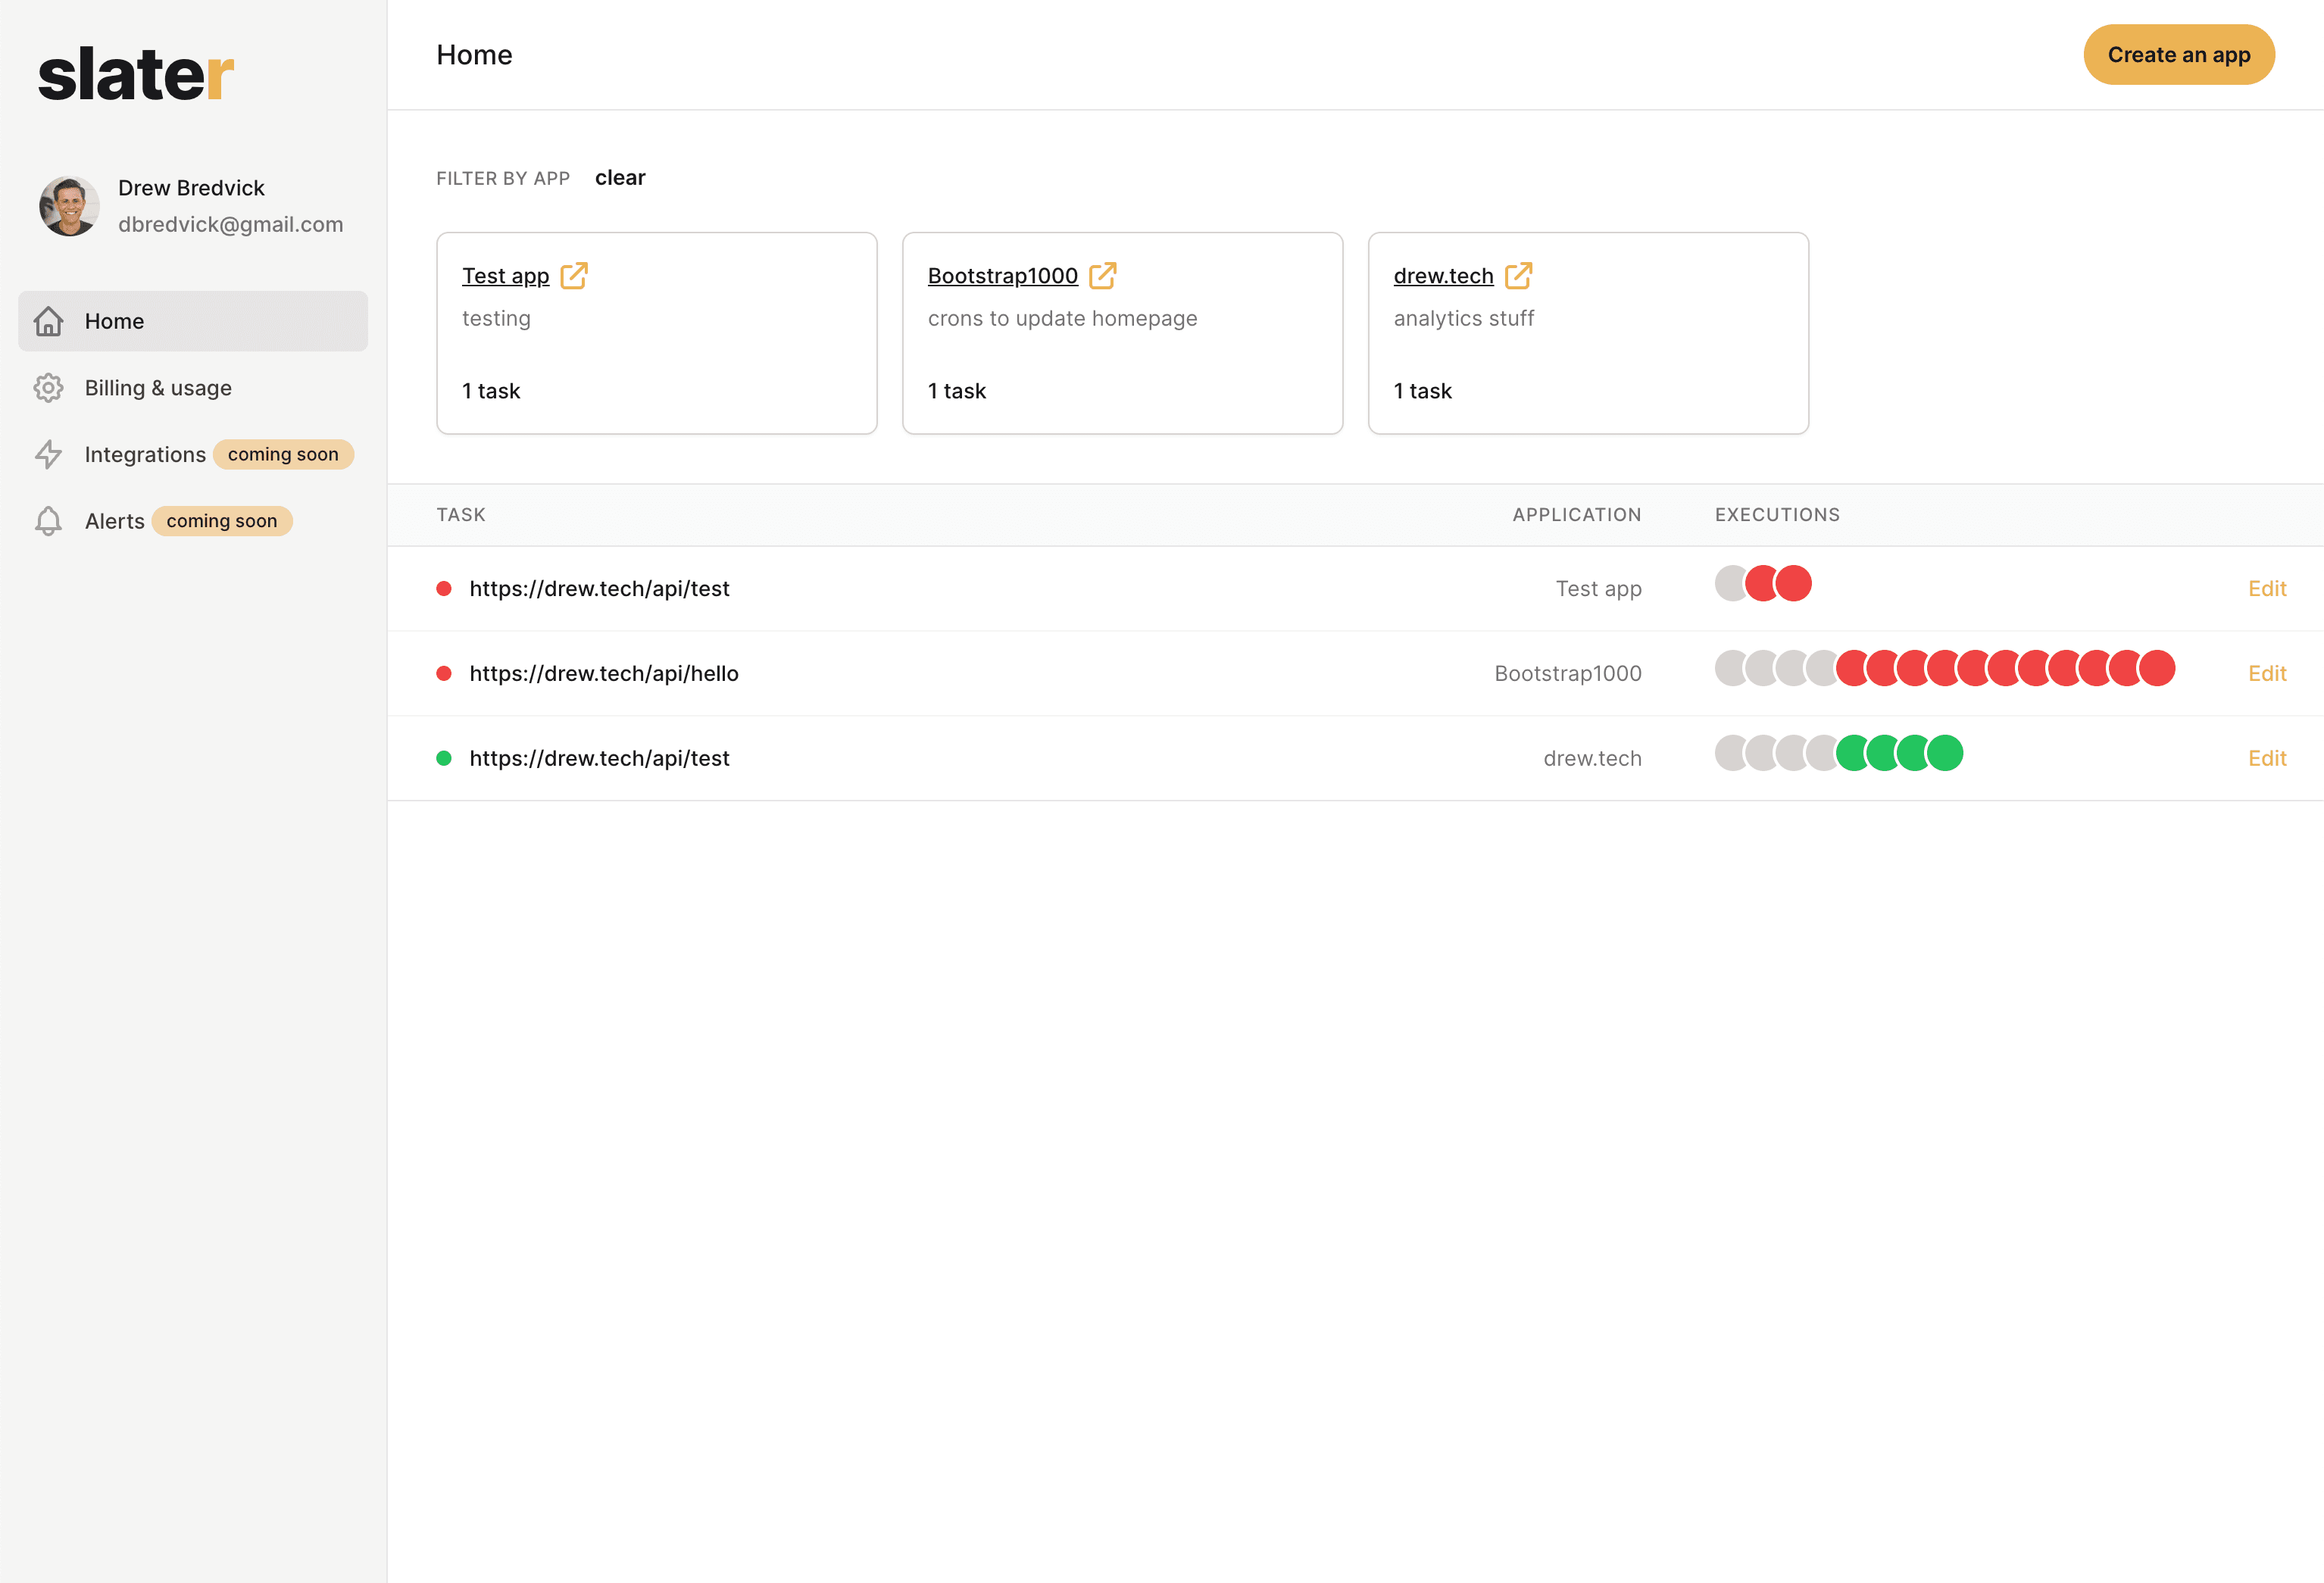This screenshot has width=2324, height=1583.
Task: Click the Home page title
Action: point(474,55)
